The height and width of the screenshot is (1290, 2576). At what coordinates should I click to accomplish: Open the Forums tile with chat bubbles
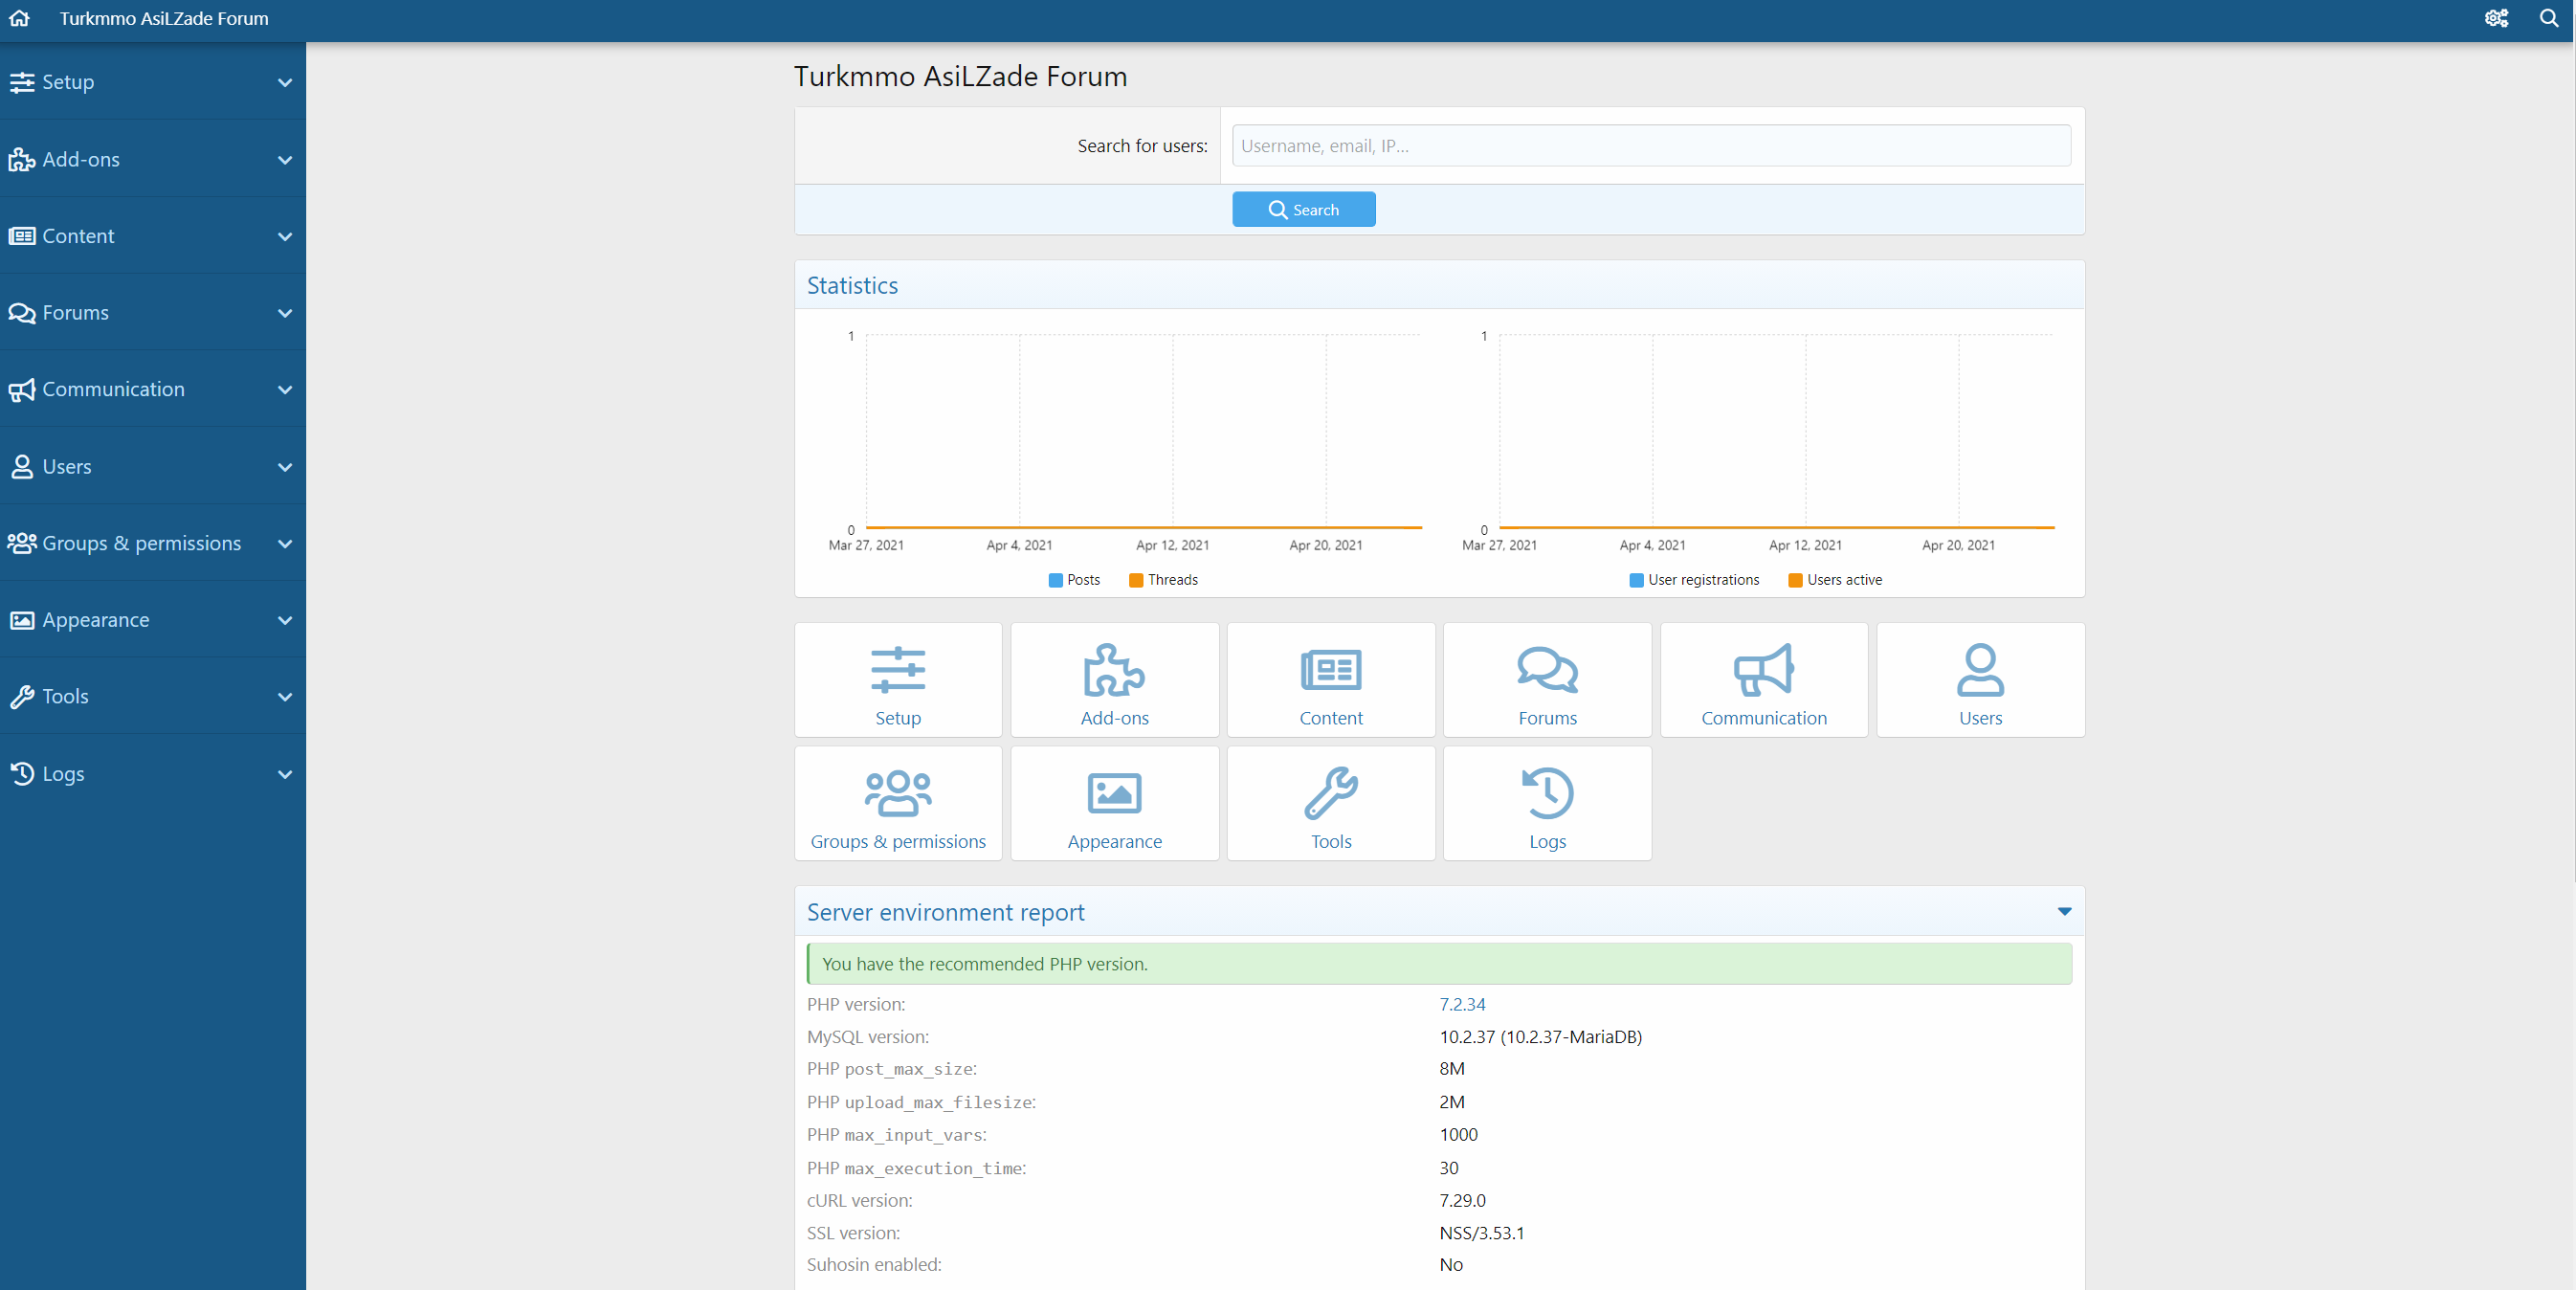[x=1547, y=680]
